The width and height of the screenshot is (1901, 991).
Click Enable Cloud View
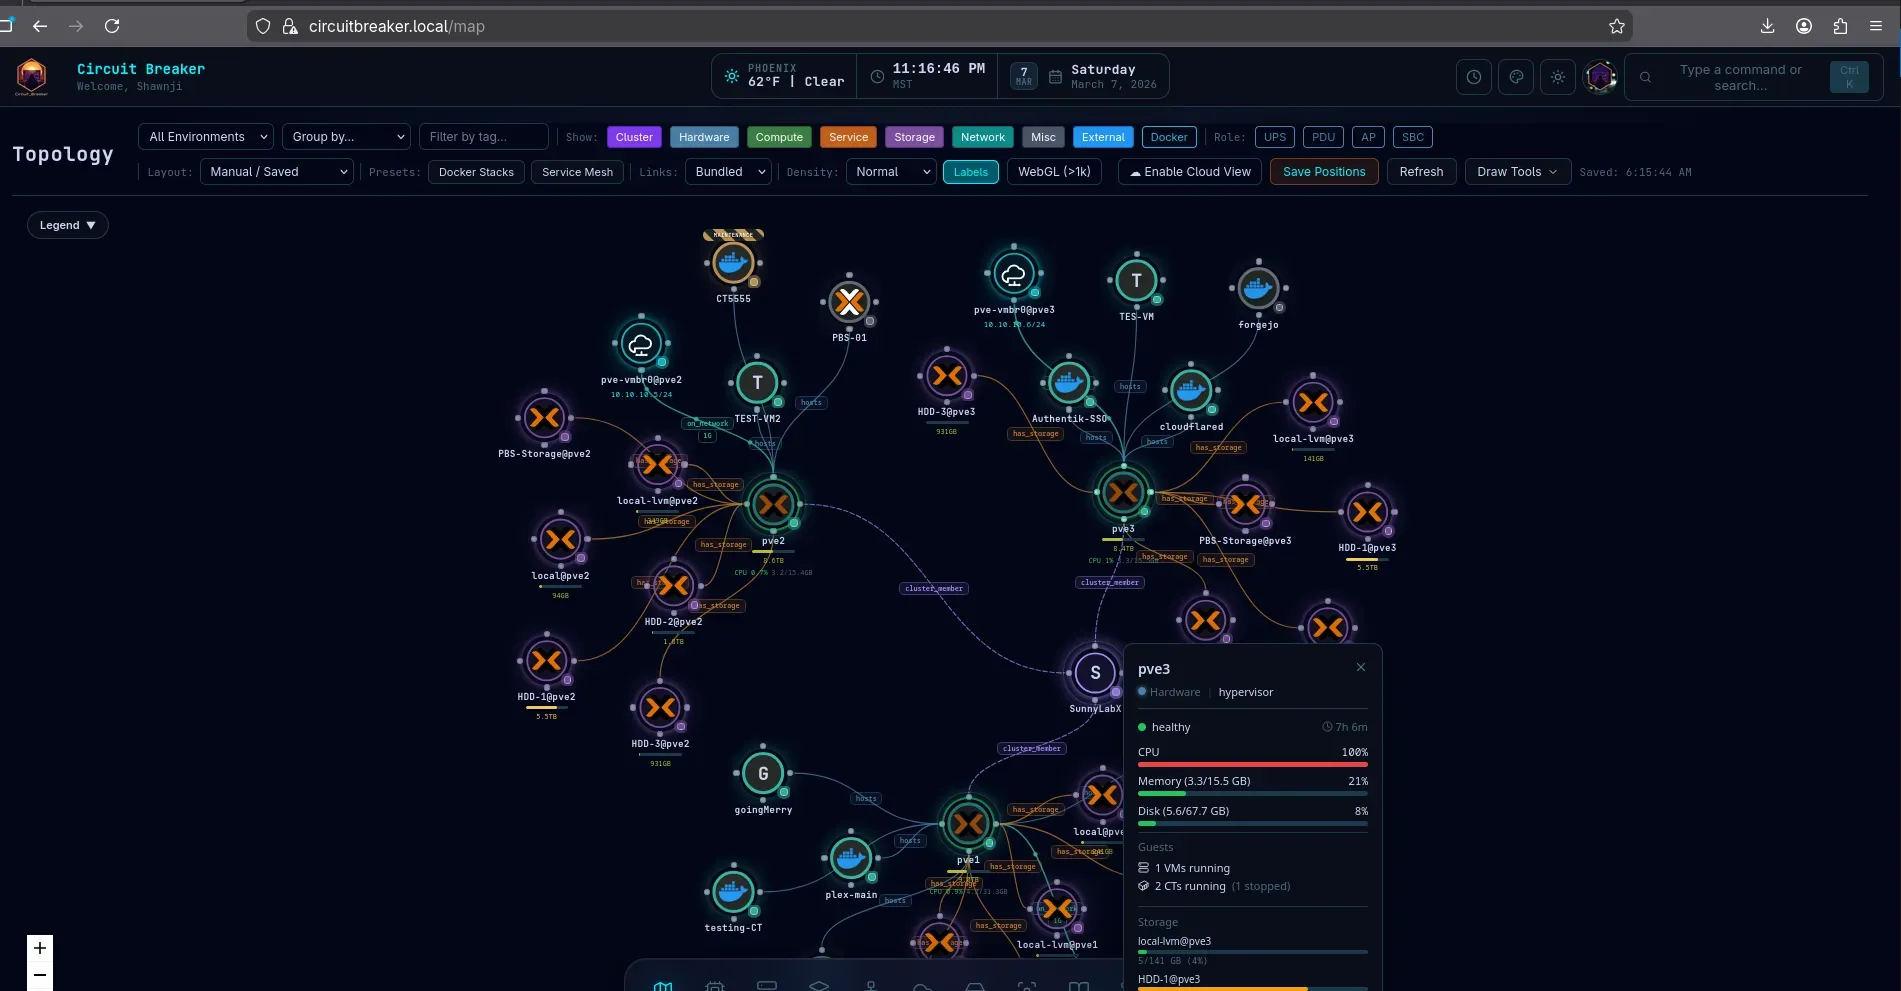click(1190, 172)
